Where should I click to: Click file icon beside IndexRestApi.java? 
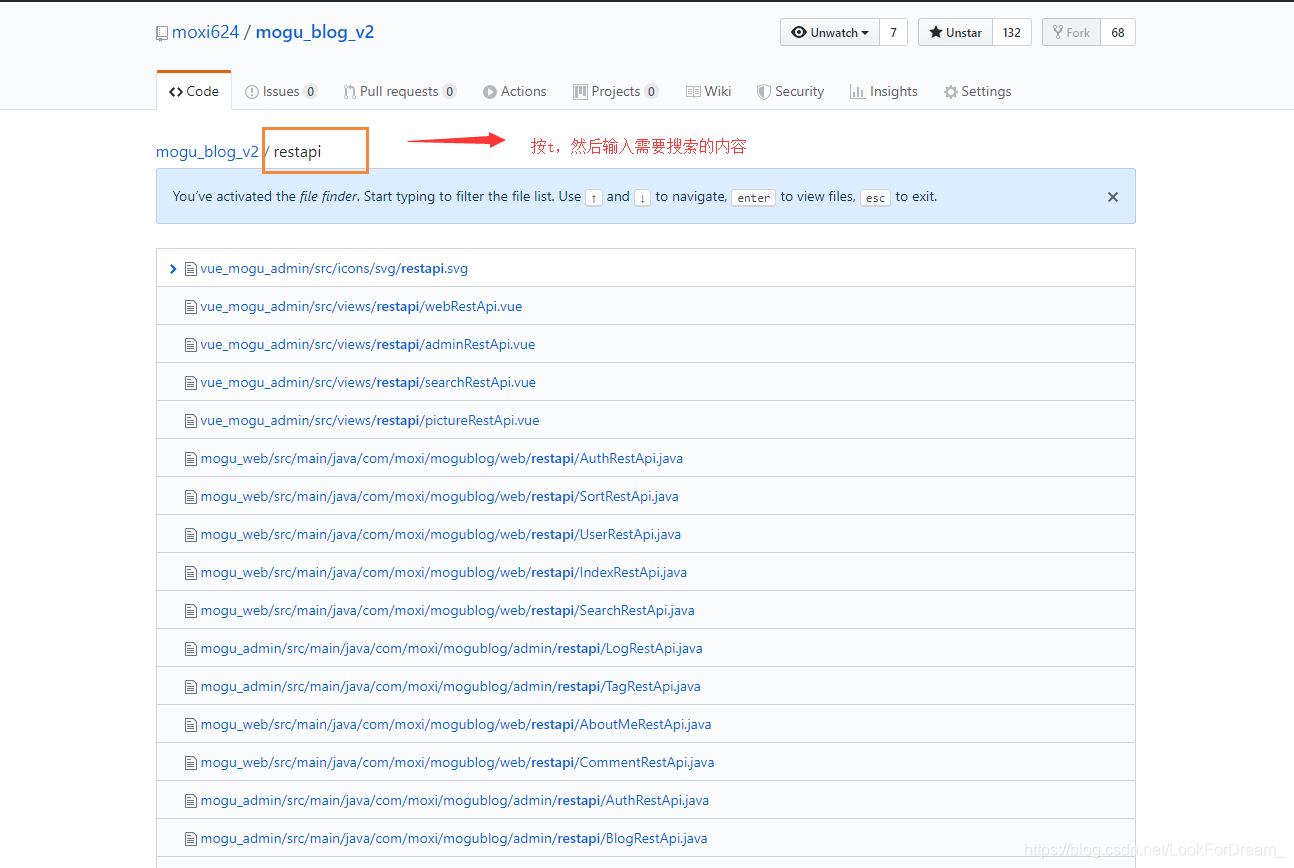[190, 573]
